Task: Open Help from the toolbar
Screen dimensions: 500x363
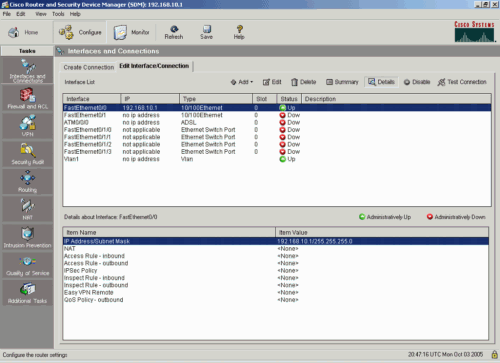Action: (x=239, y=32)
